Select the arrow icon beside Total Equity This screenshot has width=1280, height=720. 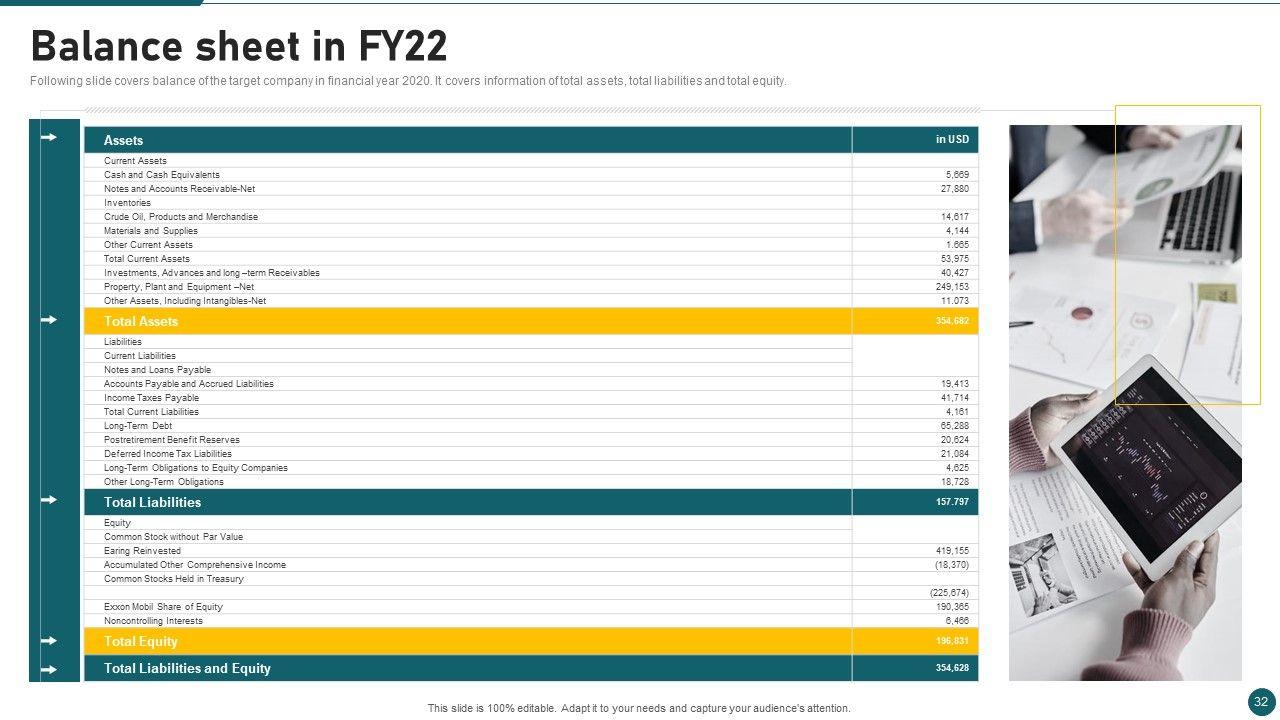(48, 641)
